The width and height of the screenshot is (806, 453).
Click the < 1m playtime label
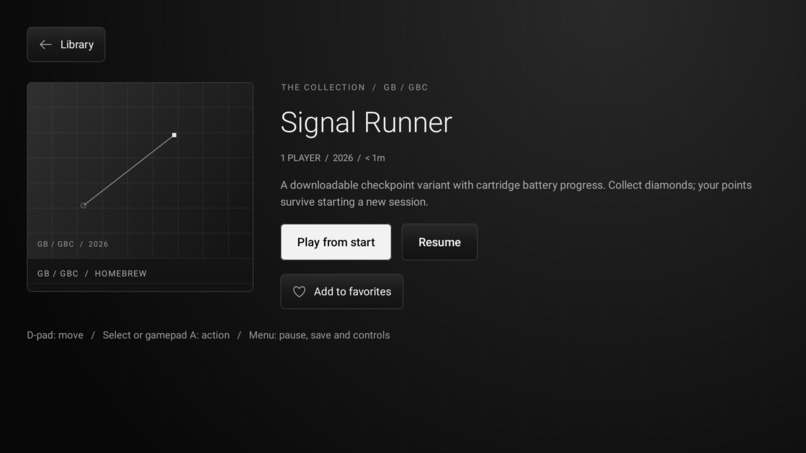click(x=375, y=158)
